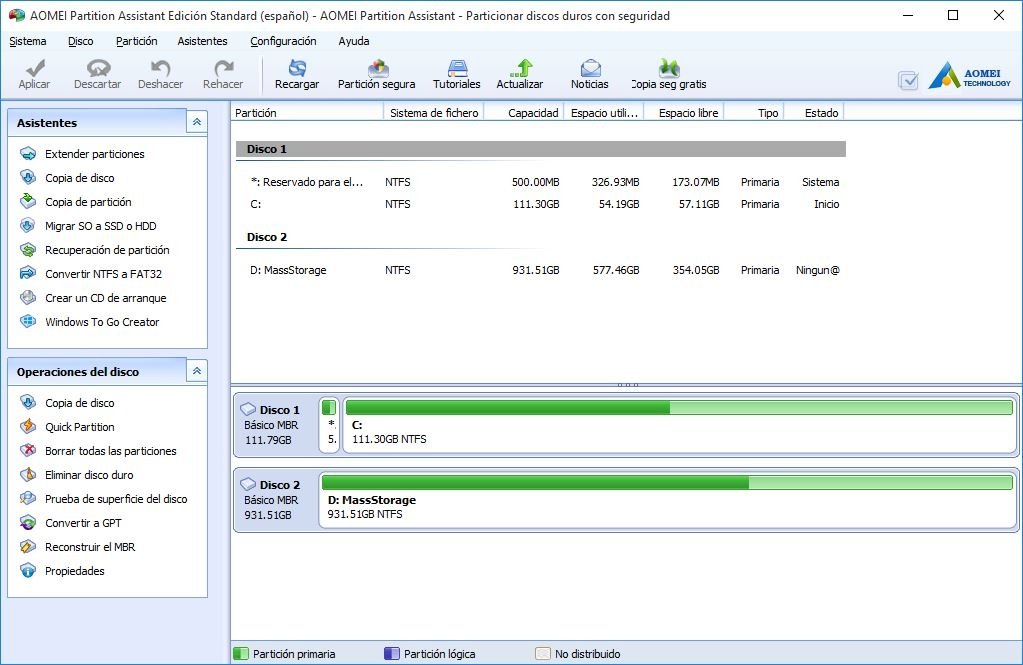Click the Partición lógica legend swatch
1023x665 pixels.
point(391,653)
